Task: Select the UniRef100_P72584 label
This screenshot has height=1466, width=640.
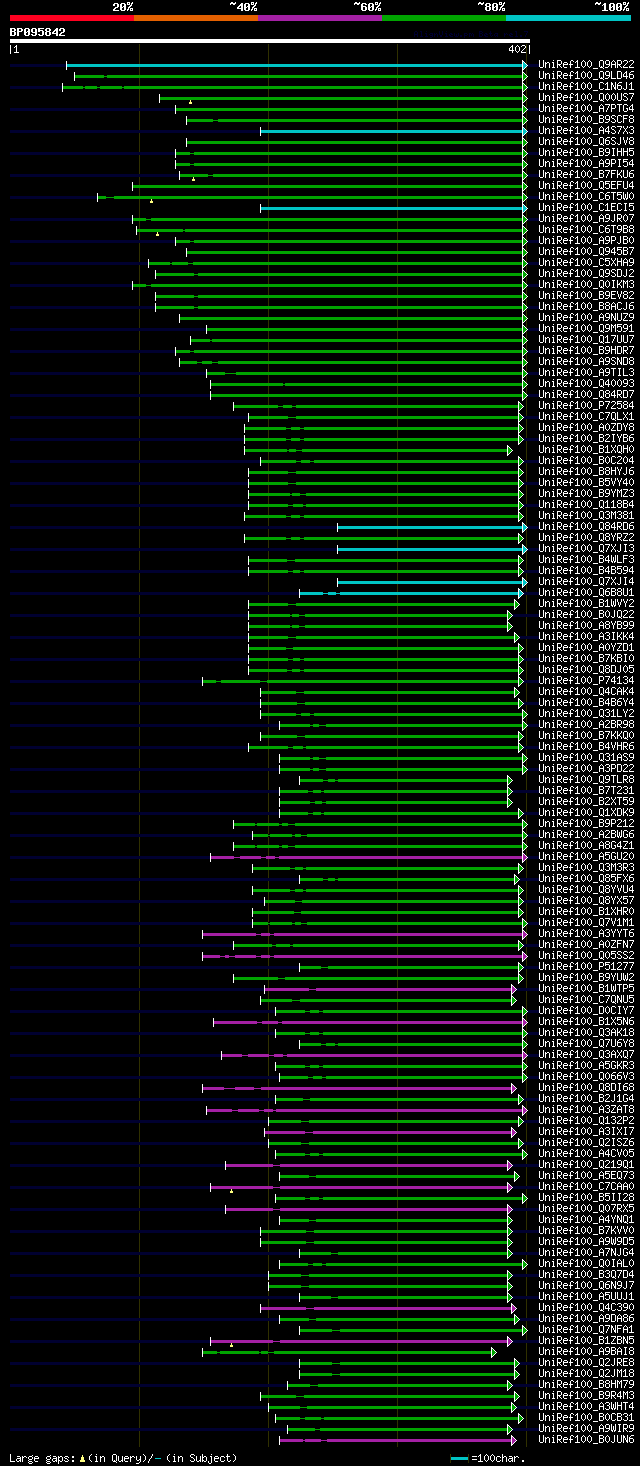Action: tap(586, 405)
